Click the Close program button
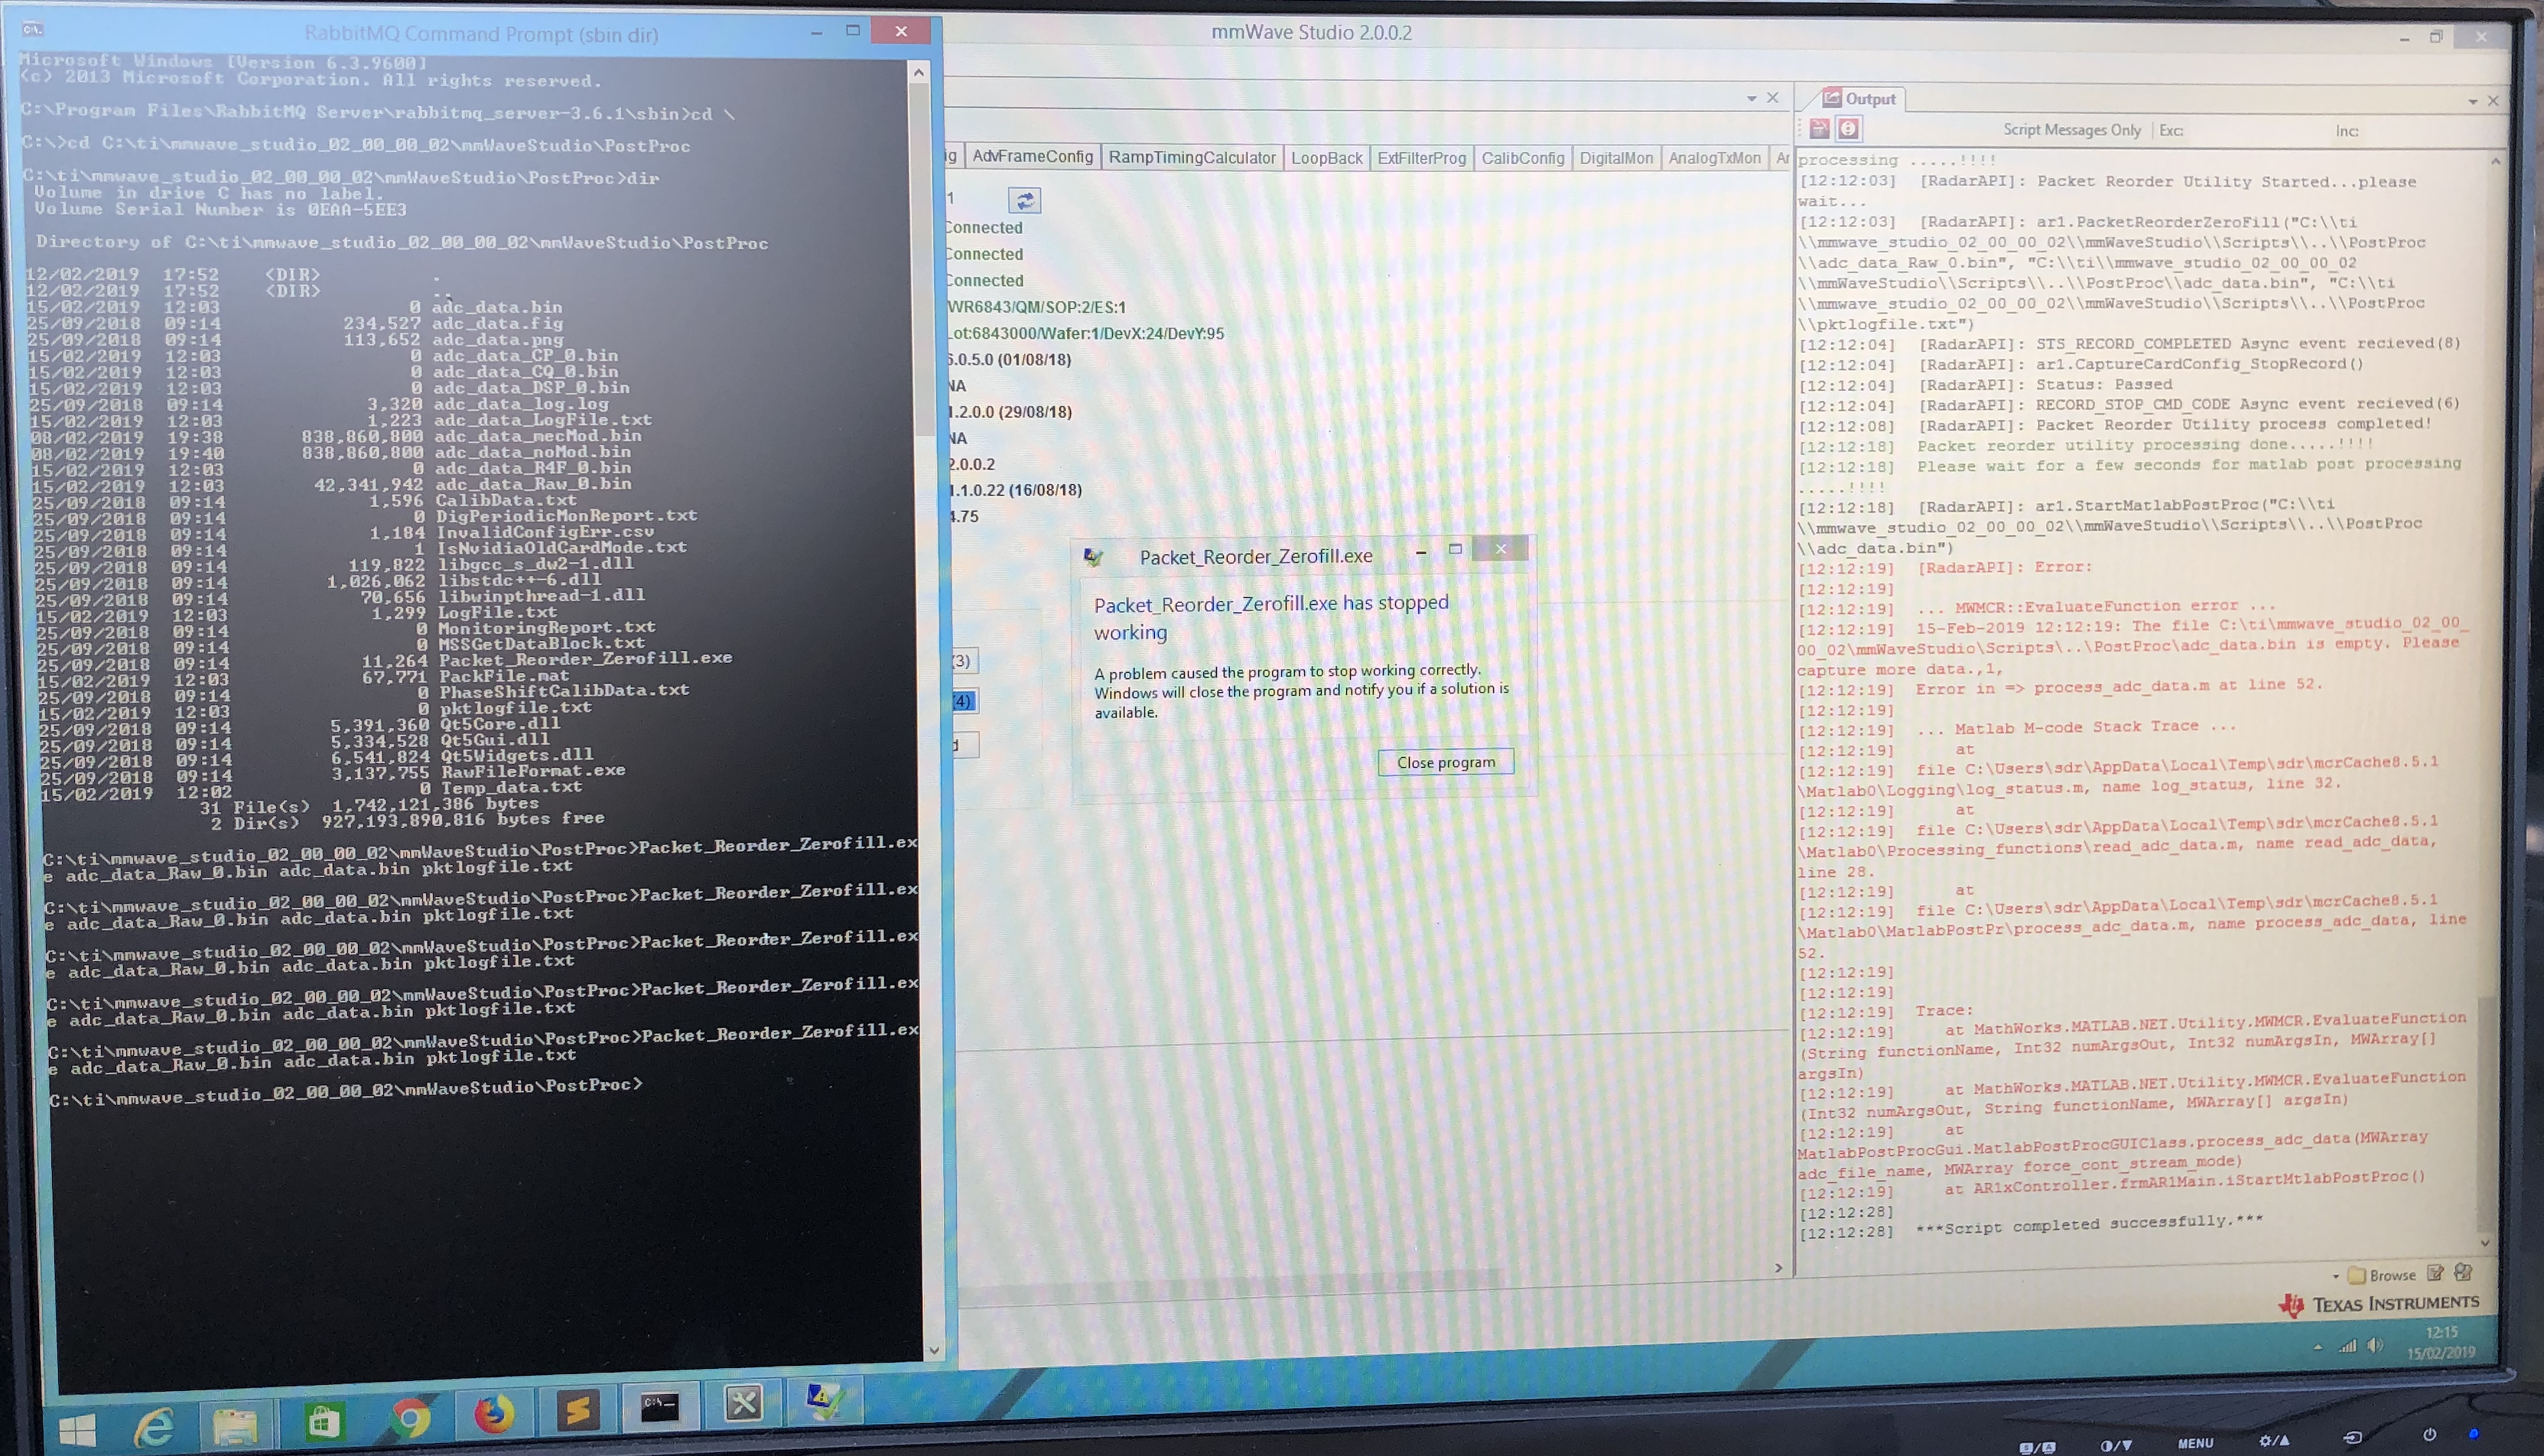The height and width of the screenshot is (1456, 2544). [1445, 762]
